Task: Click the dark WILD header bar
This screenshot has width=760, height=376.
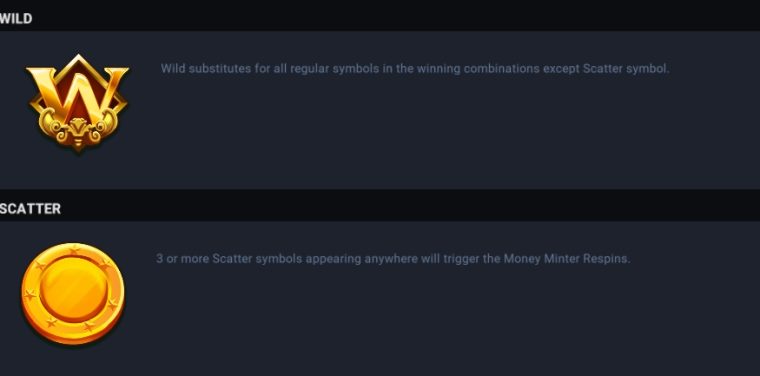Action: click(x=380, y=18)
